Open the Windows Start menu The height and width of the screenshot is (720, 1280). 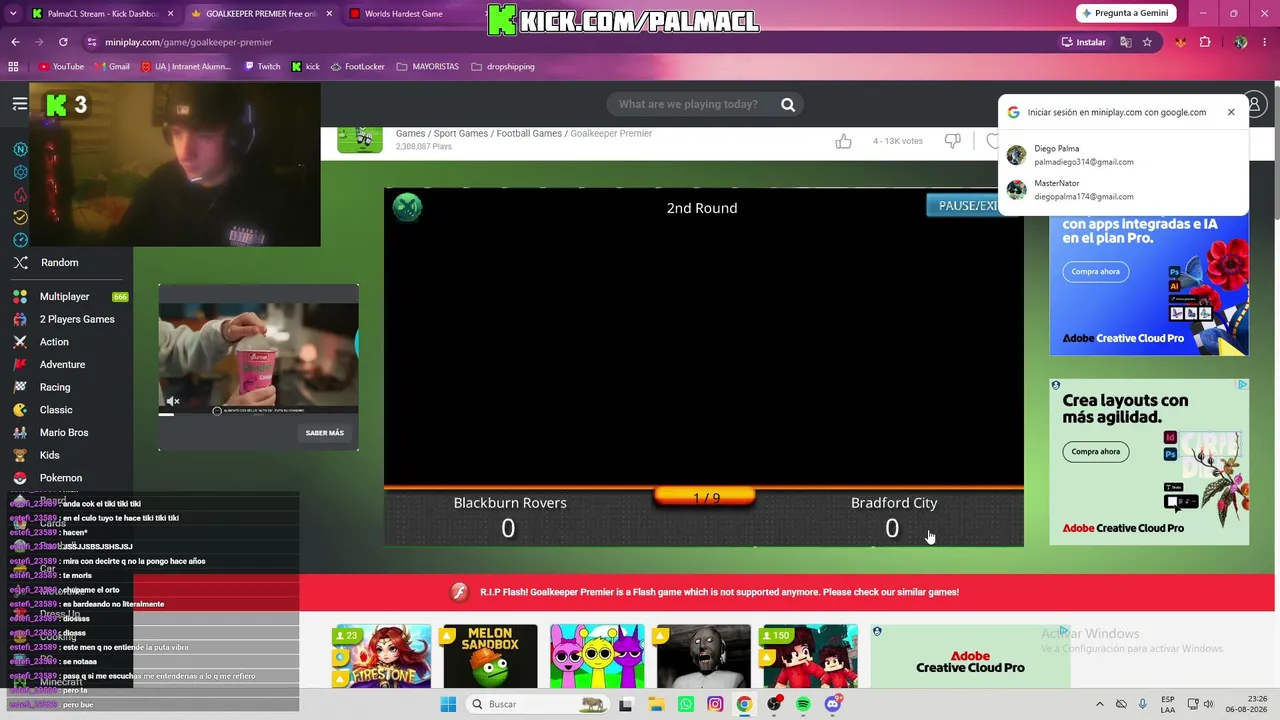click(448, 704)
